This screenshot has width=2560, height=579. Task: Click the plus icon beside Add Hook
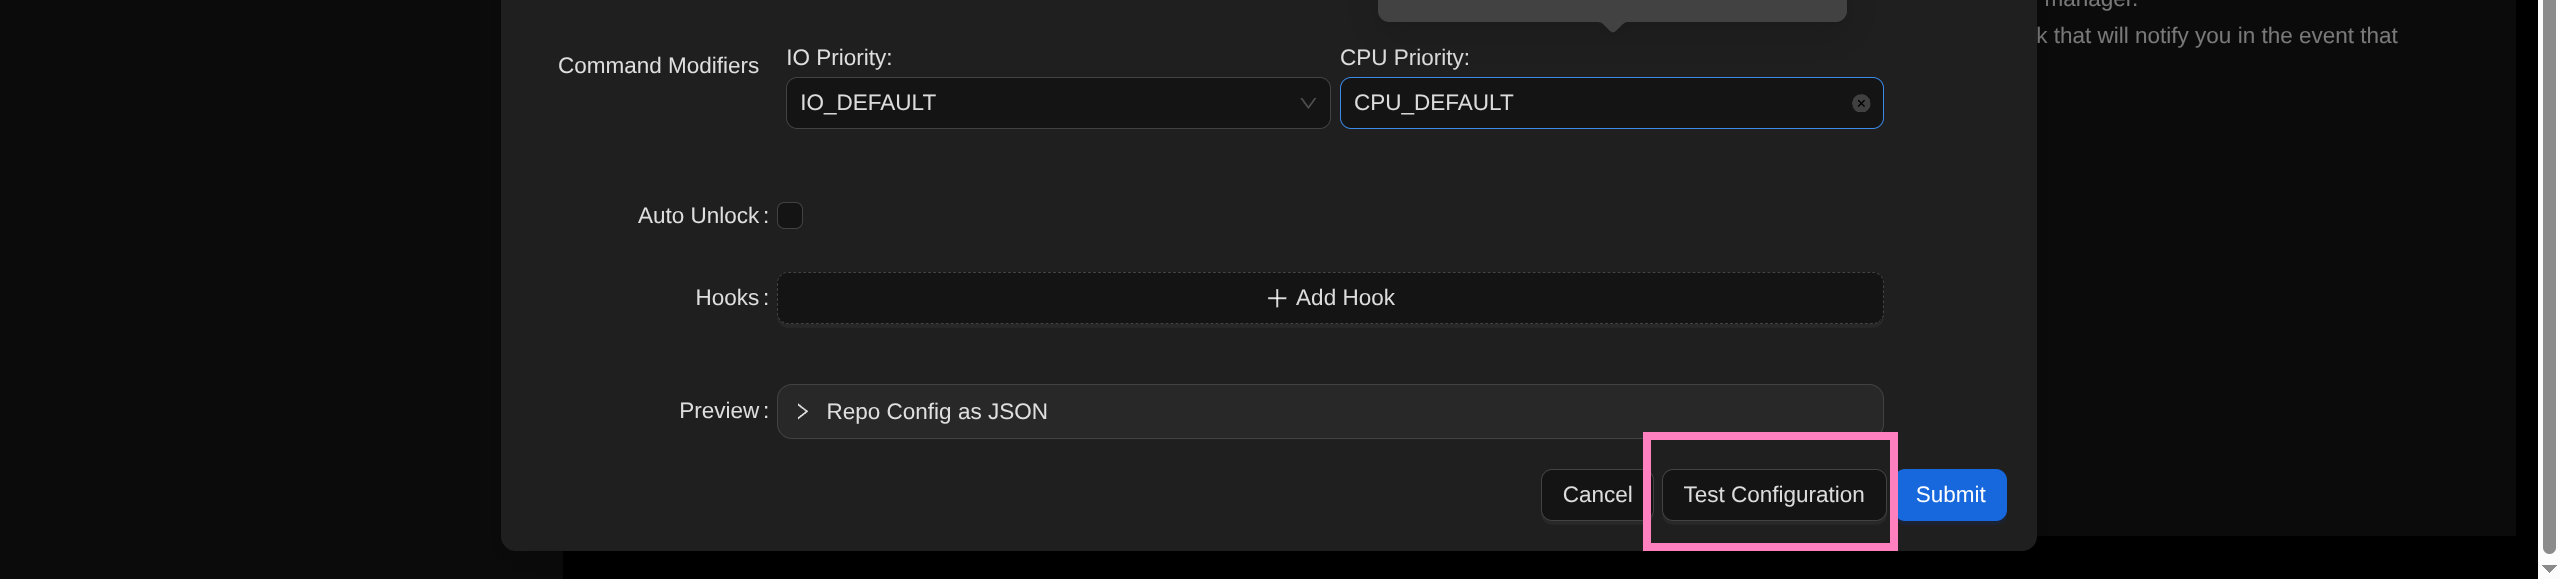point(1276,298)
